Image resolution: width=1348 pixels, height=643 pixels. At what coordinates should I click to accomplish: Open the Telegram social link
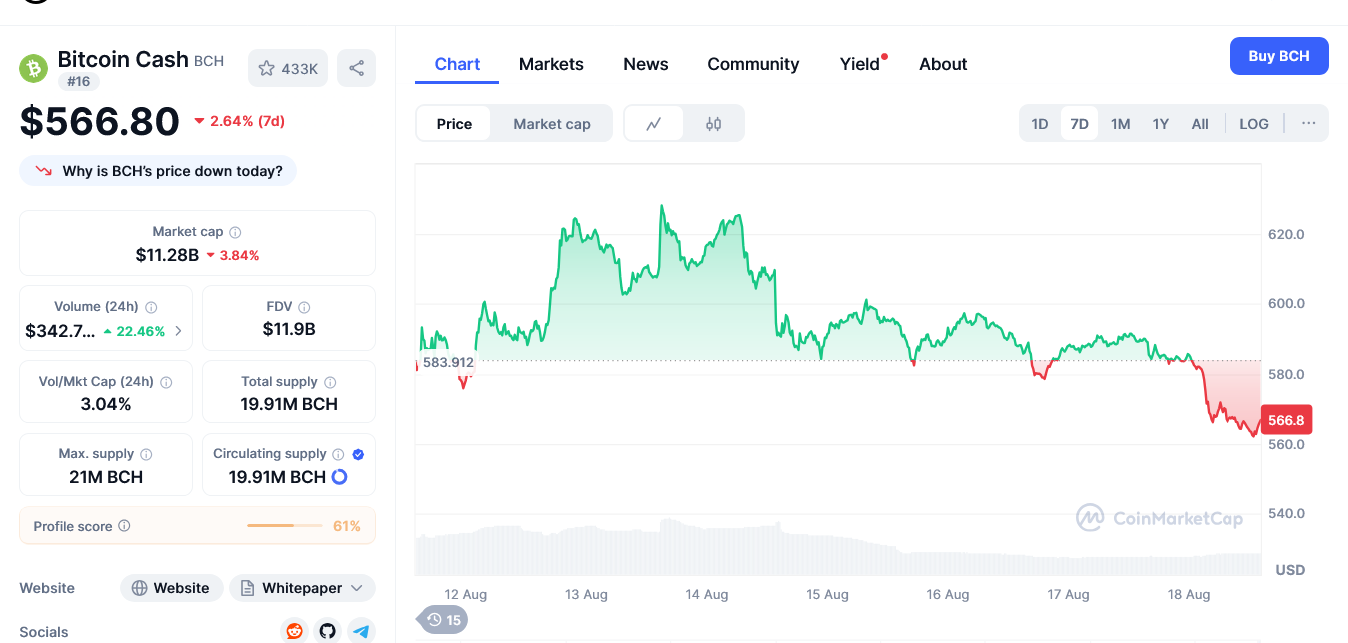click(x=361, y=631)
